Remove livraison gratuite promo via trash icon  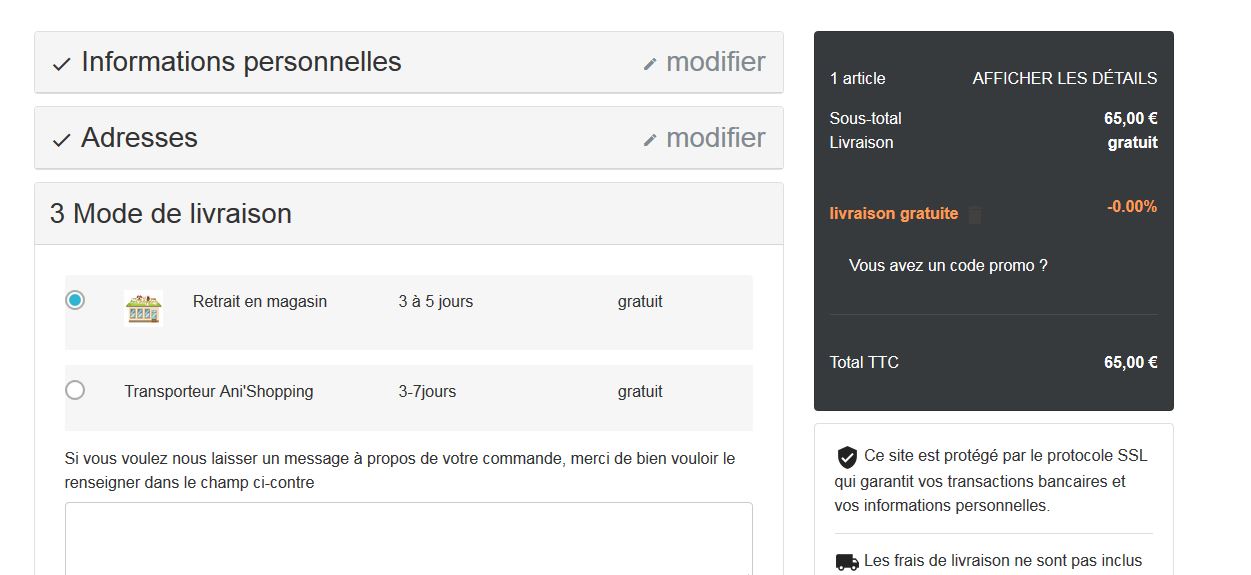(x=976, y=214)
